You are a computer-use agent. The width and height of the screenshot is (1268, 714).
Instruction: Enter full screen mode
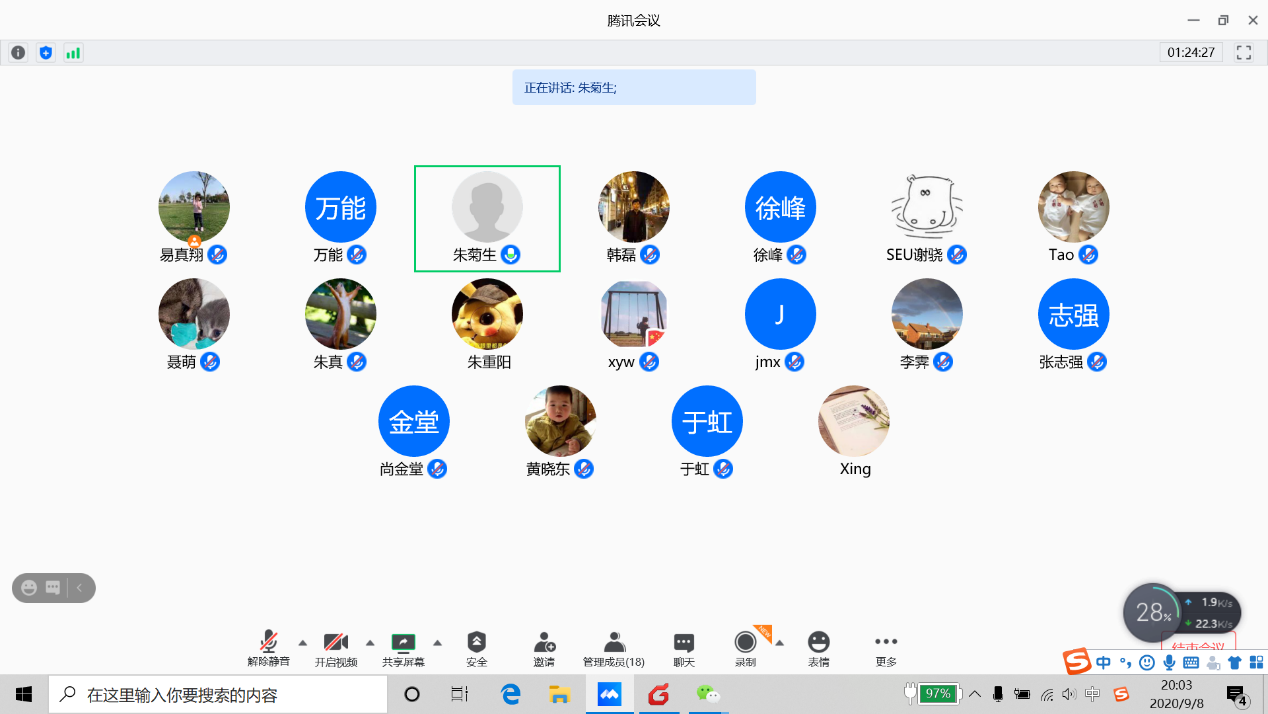point(1244,53)
